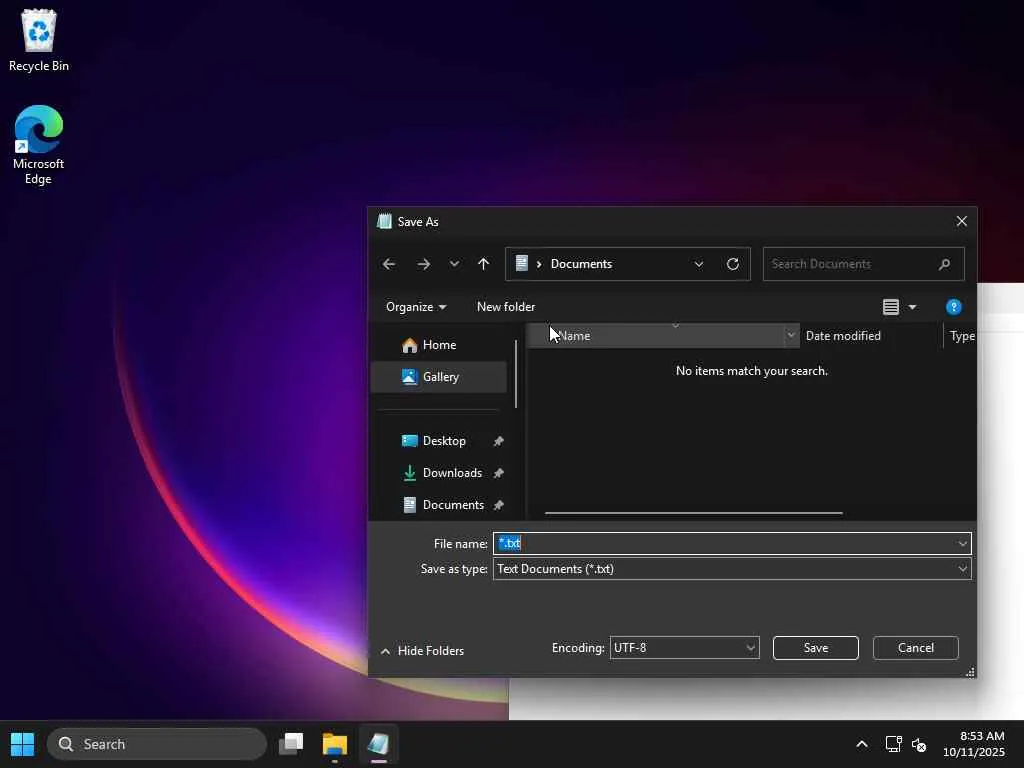This screenshot has height=768, width=1024.
Task: Open the blue help question icon
Action: pyautogui.click(x=953, y=307)
